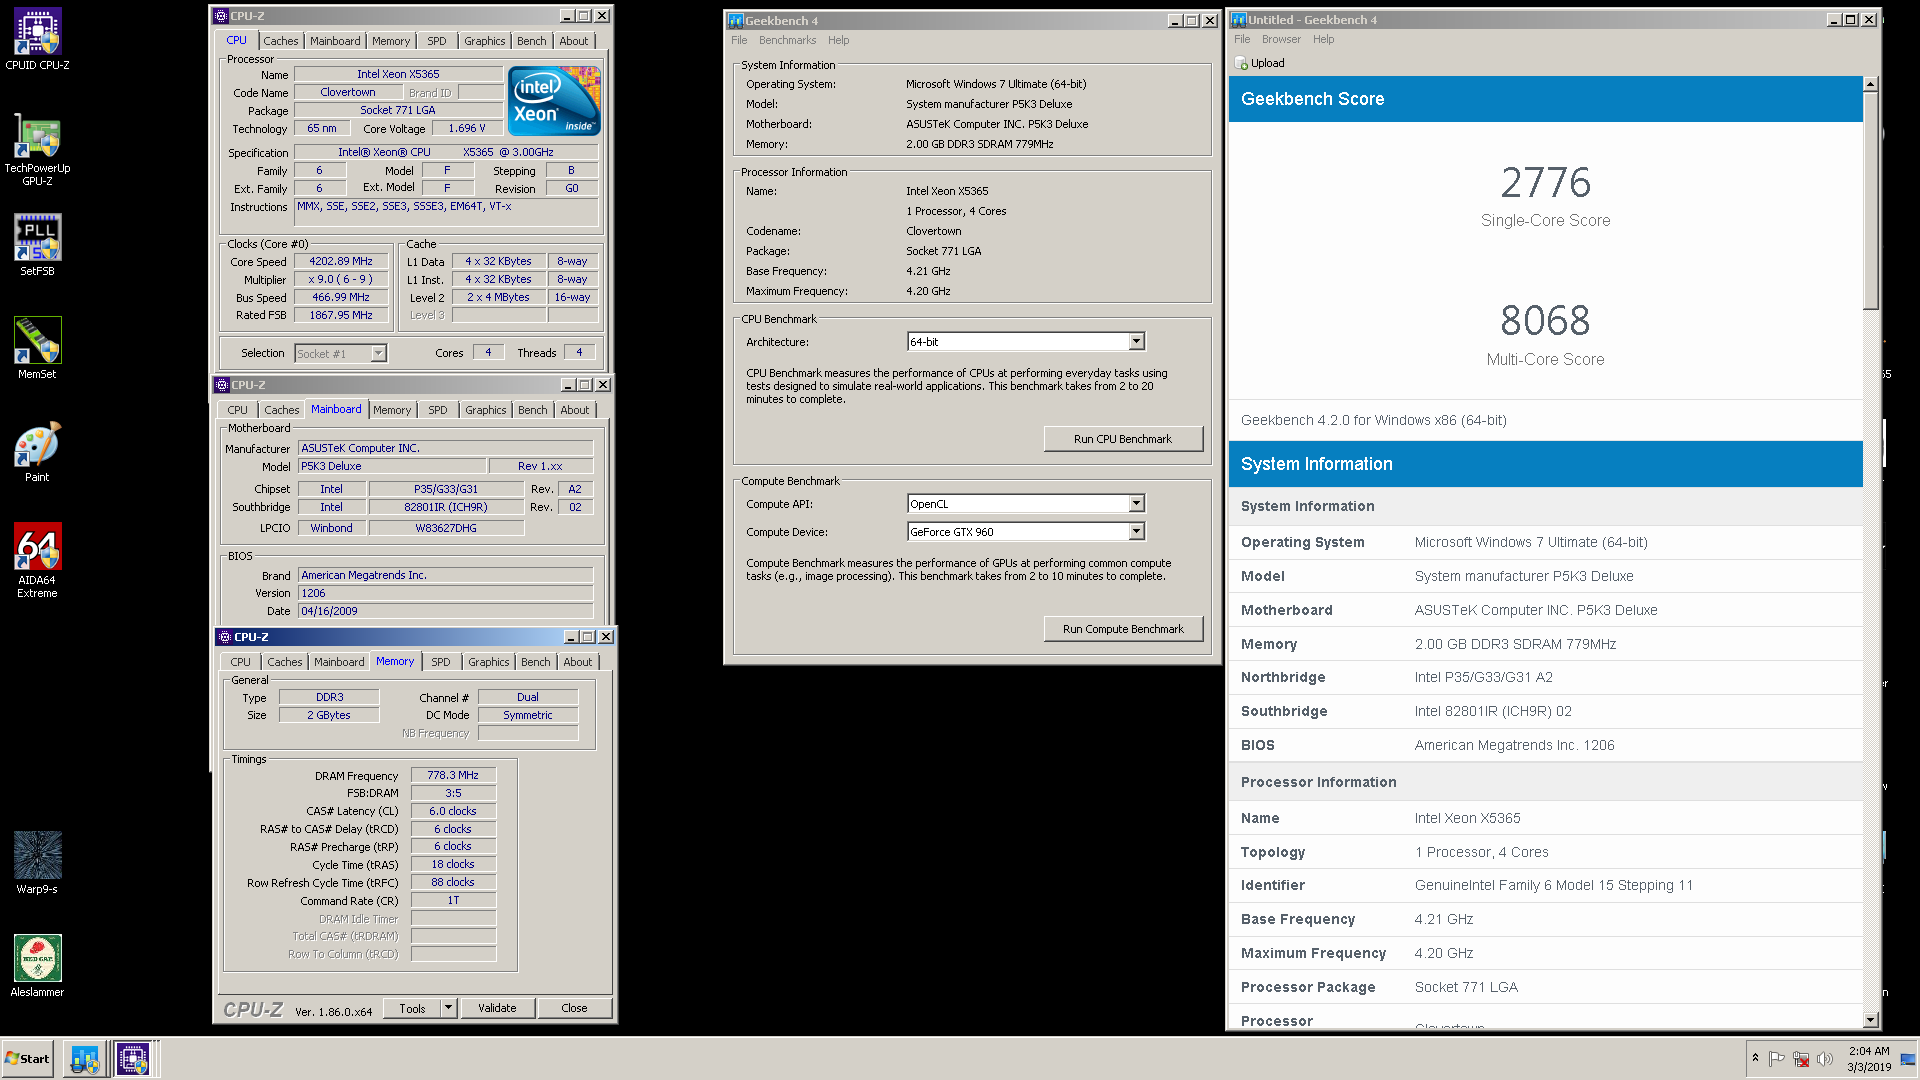The image size is (1920, 1080).
Task: Click the title bar icon of the top CPU-Z window
Action: pyautogui.click(x=221, y=16)
